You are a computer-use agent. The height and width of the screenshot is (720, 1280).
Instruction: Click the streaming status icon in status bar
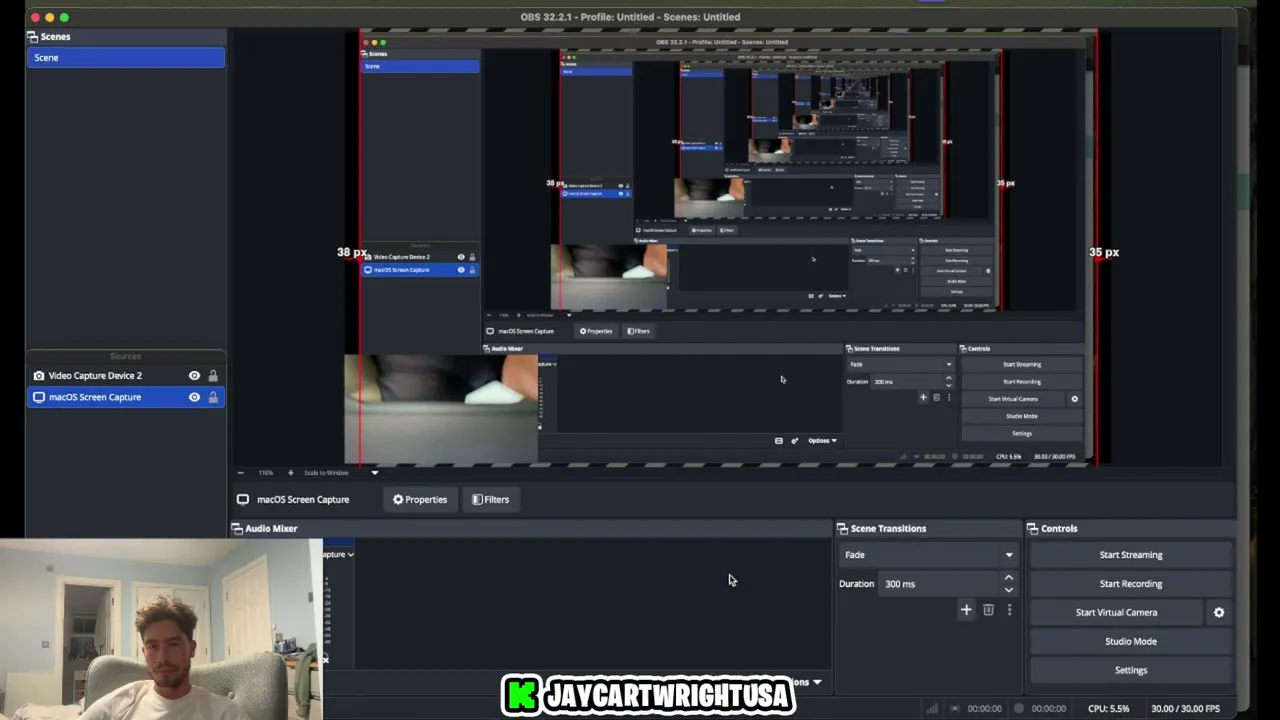coord(955,709)
